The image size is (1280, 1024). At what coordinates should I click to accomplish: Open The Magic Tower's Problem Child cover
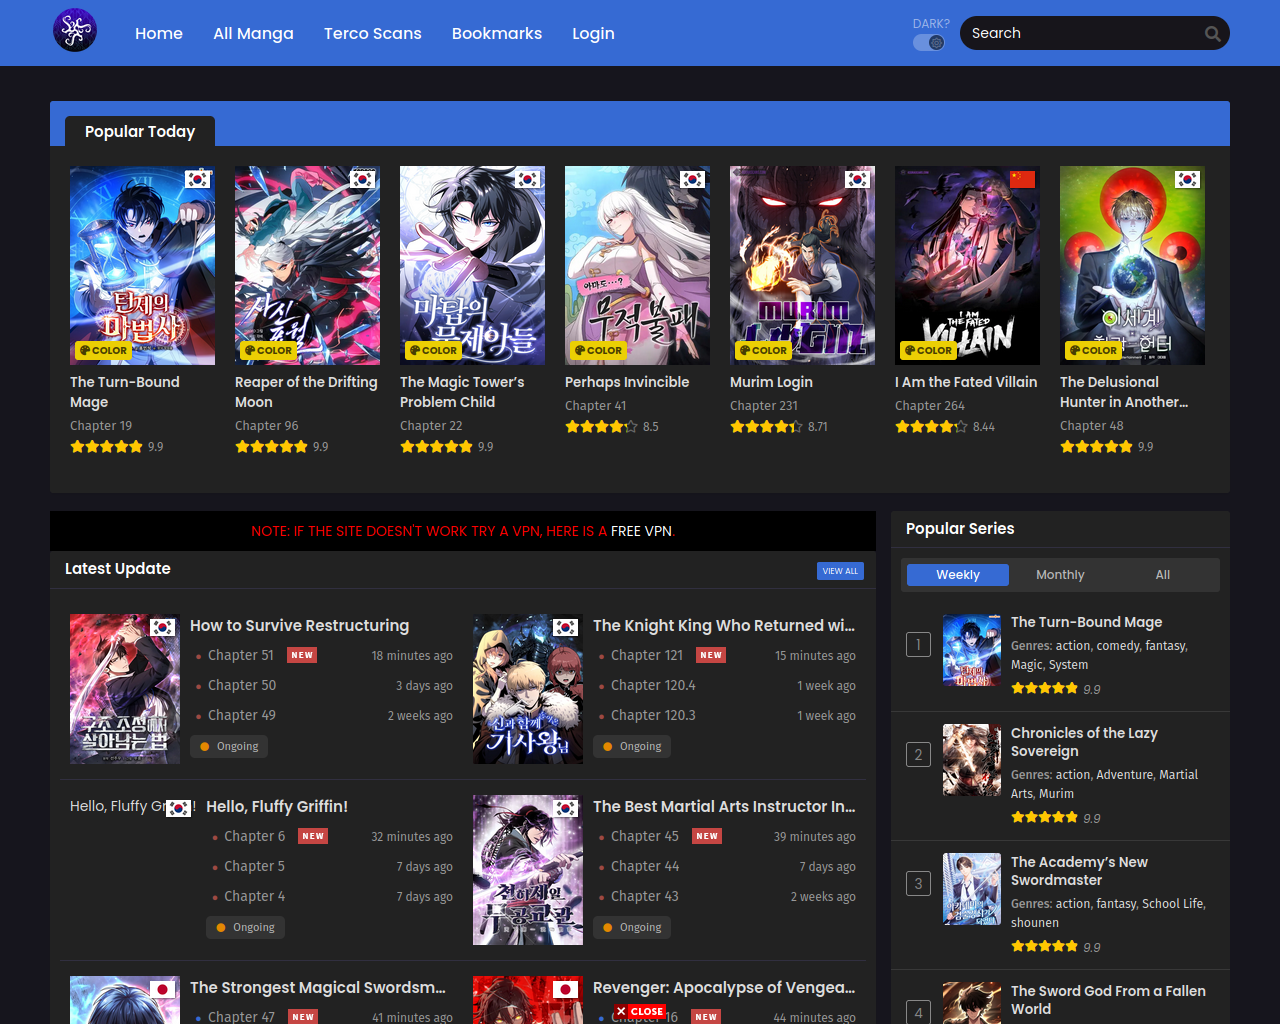click(472, 265)
